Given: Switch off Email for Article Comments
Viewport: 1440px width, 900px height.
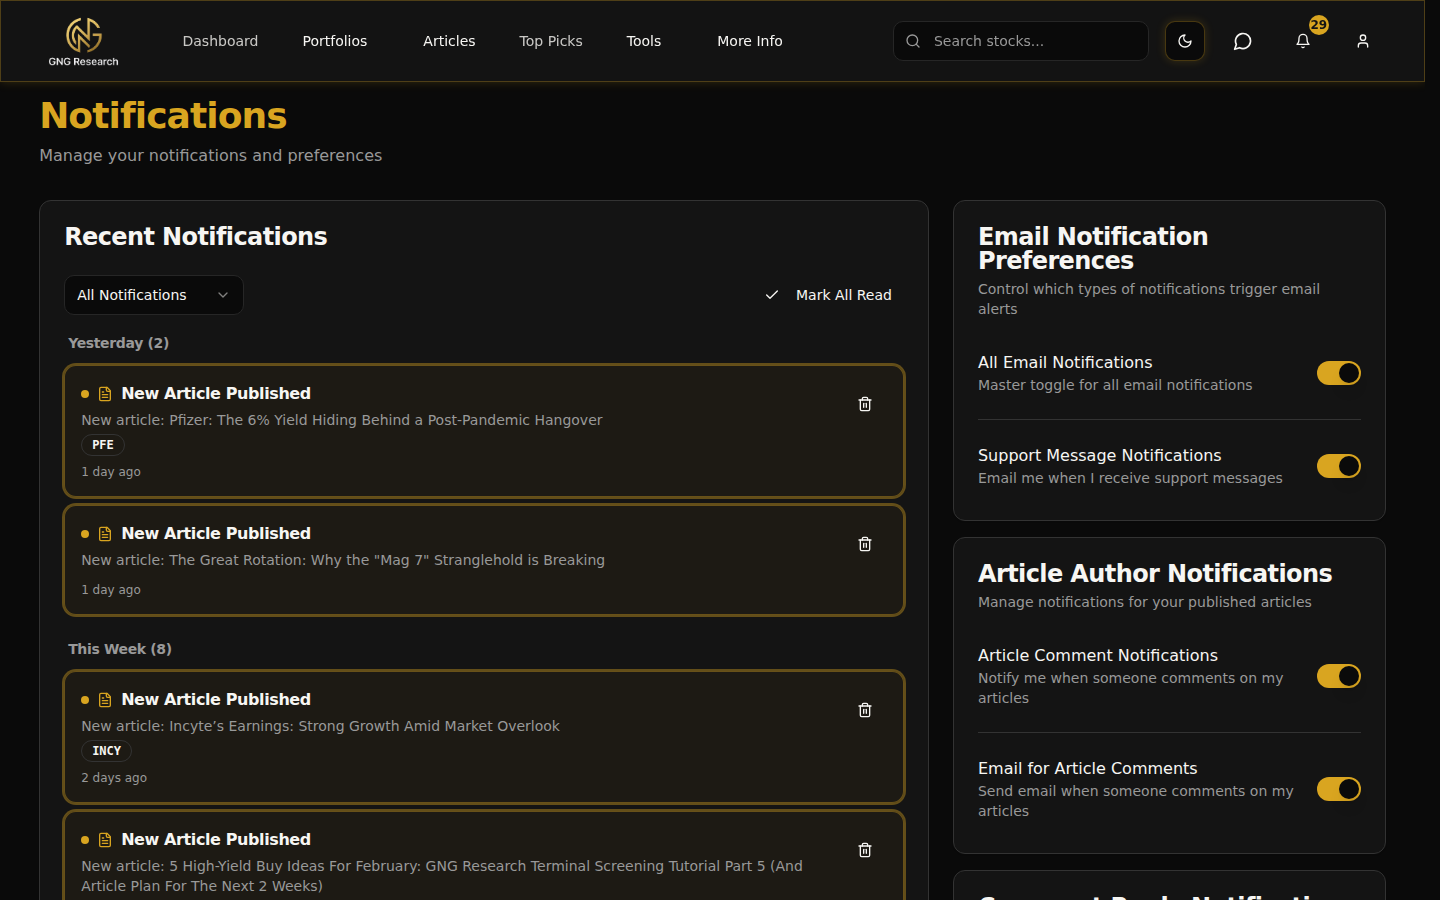Looking at the screenshot, I should point(1339,789).
